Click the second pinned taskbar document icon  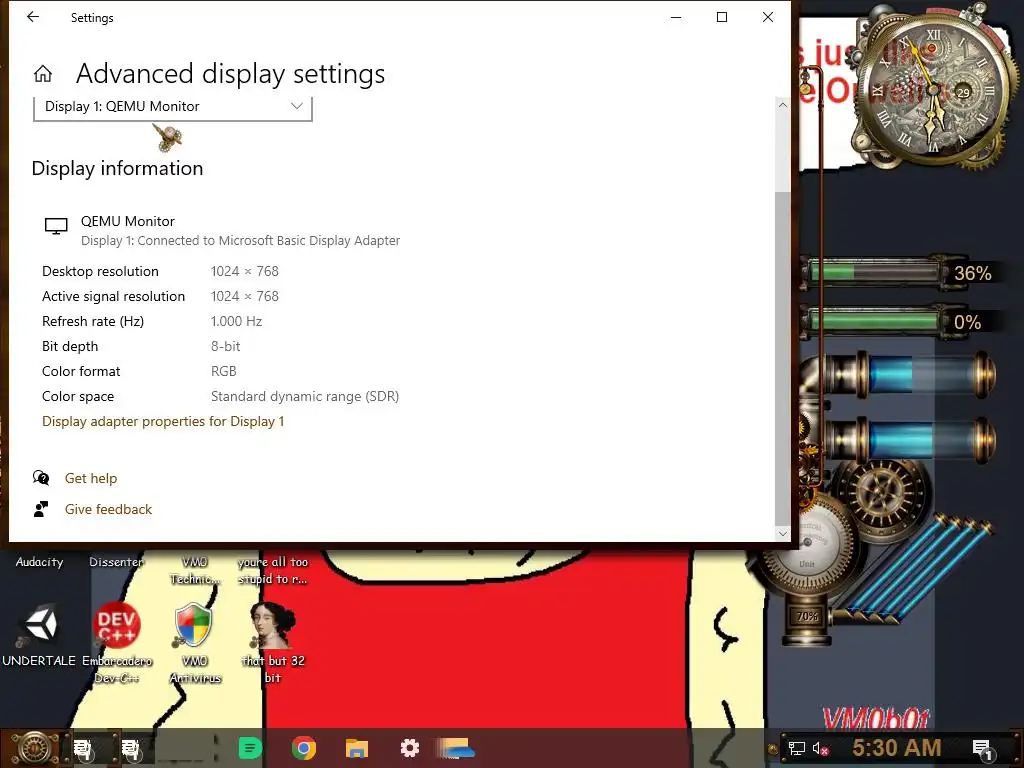coord(131,749)
